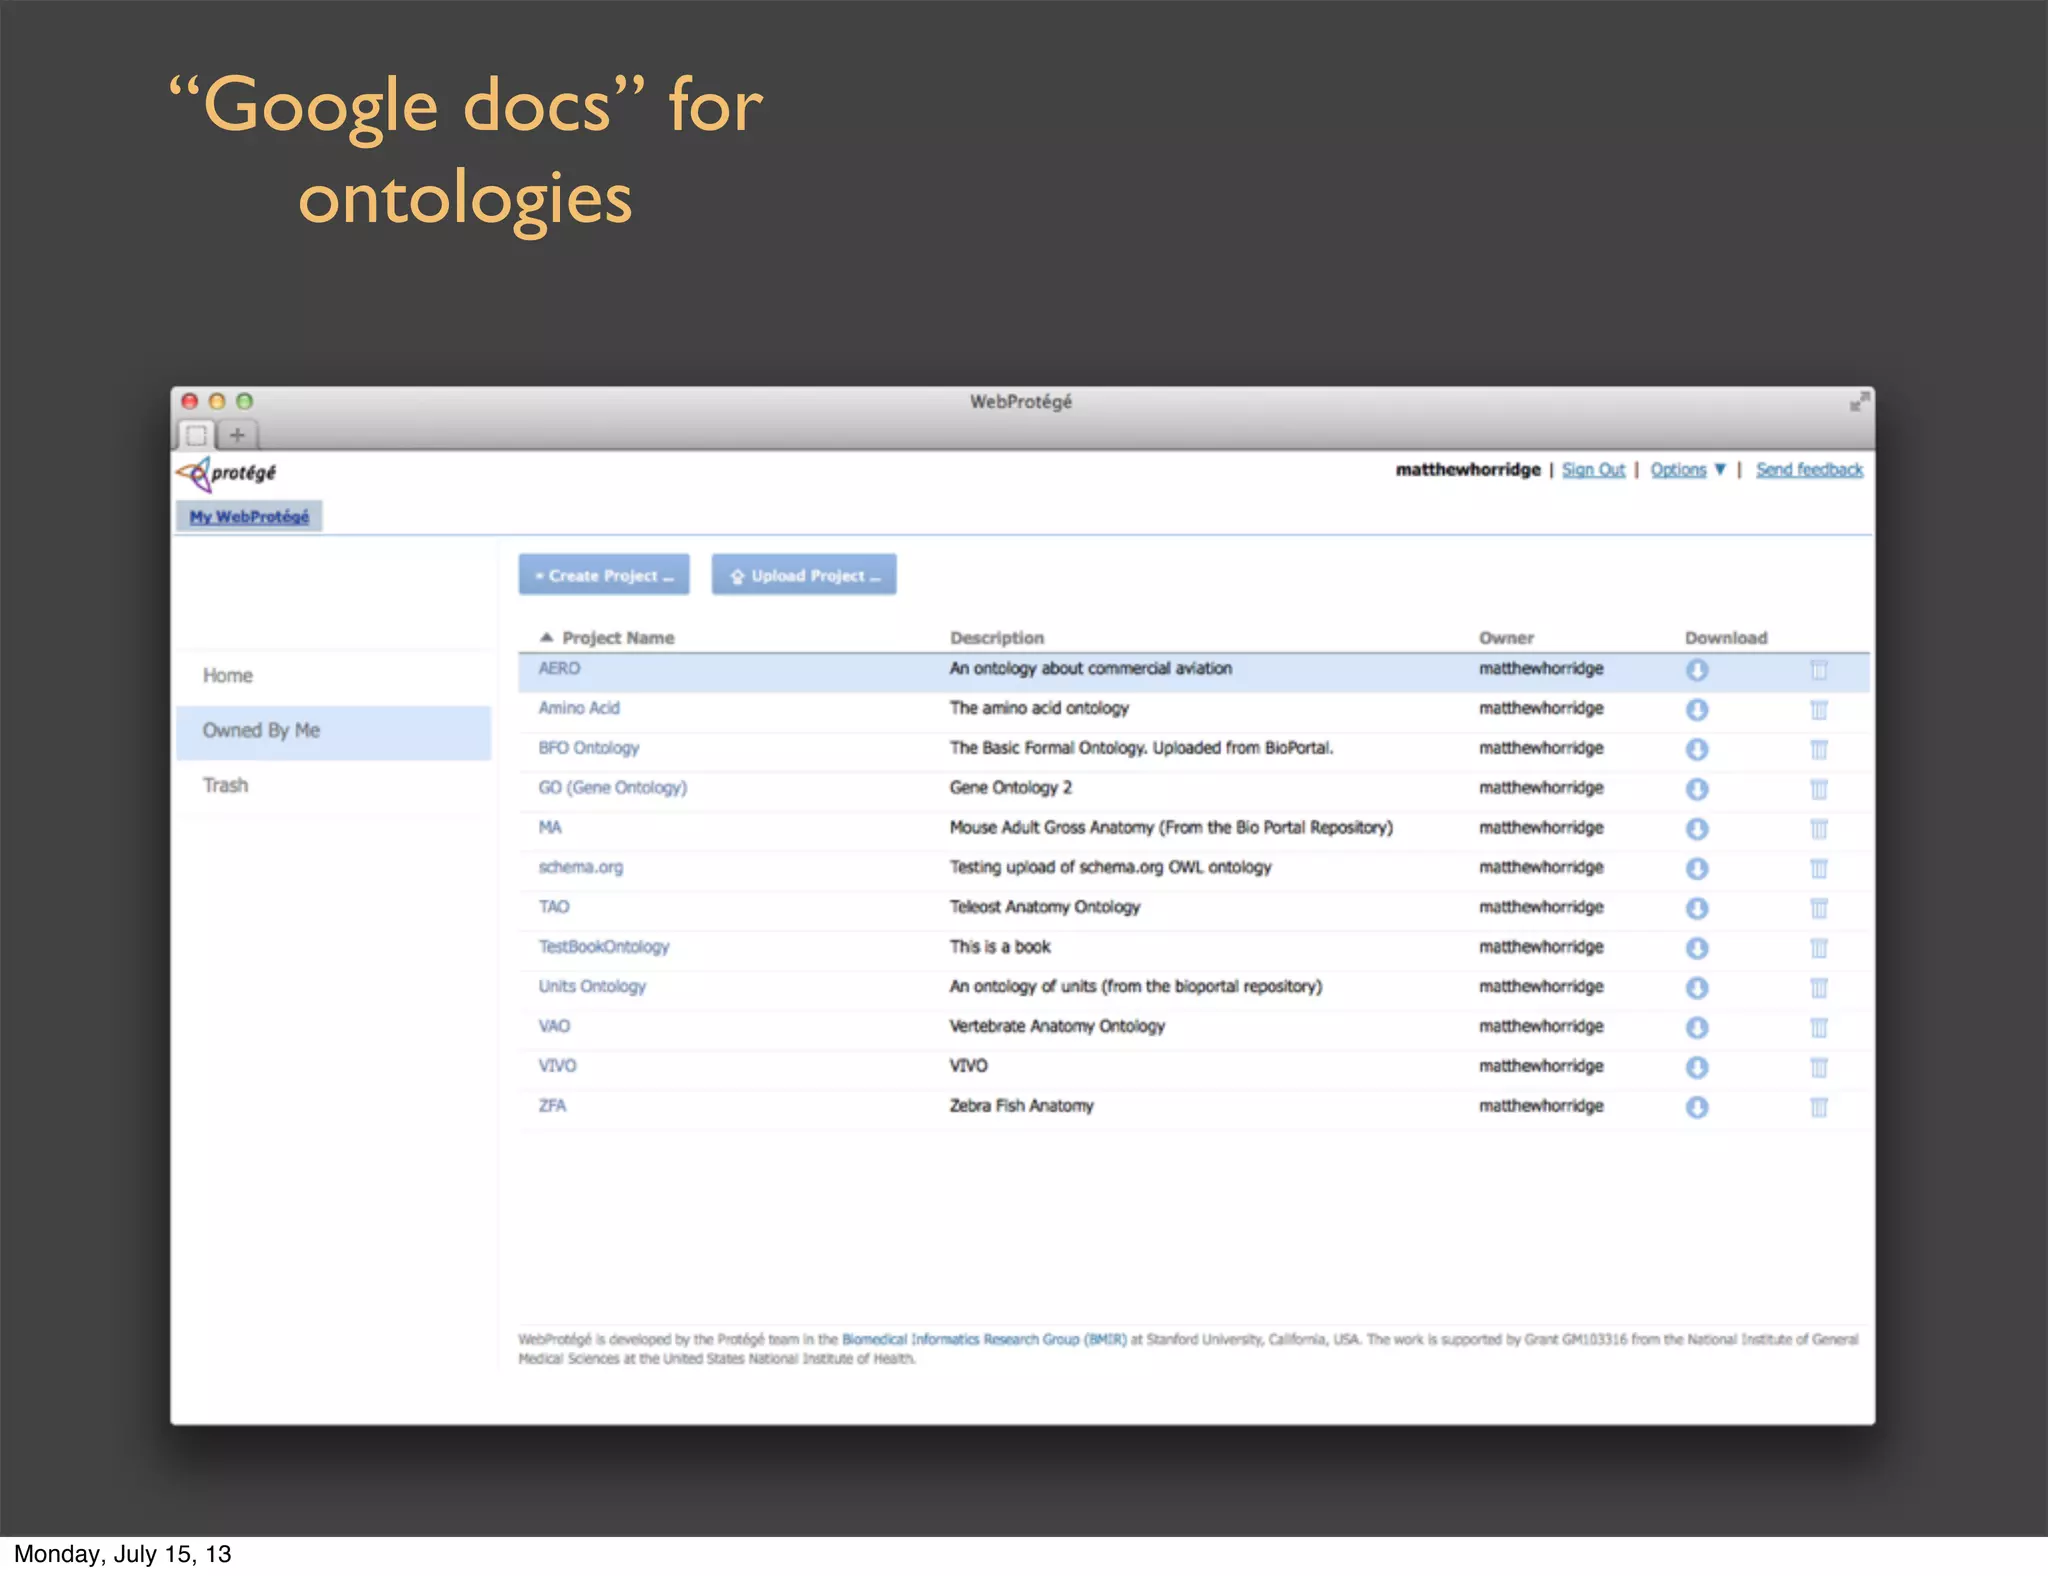Download the TAO project

point(1697,908)
